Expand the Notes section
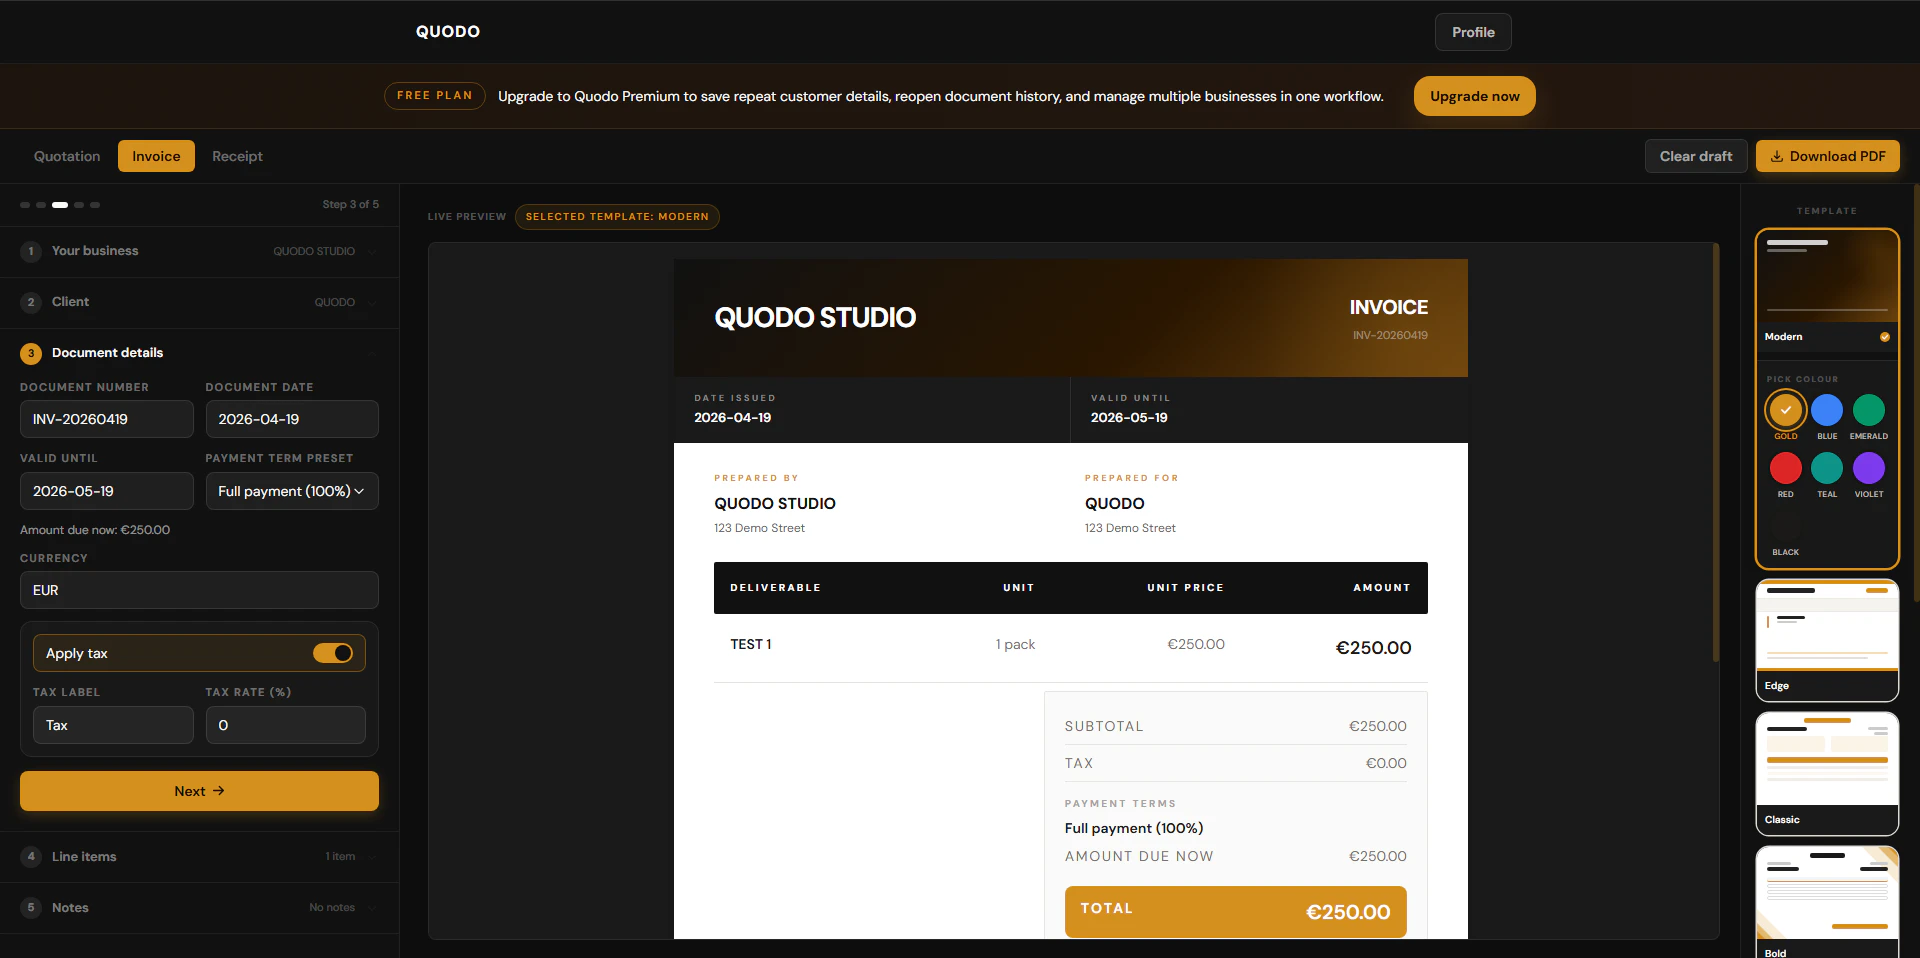Image resolution: width=1920 pixels, height=958 pixels. (x=200, y=908)
